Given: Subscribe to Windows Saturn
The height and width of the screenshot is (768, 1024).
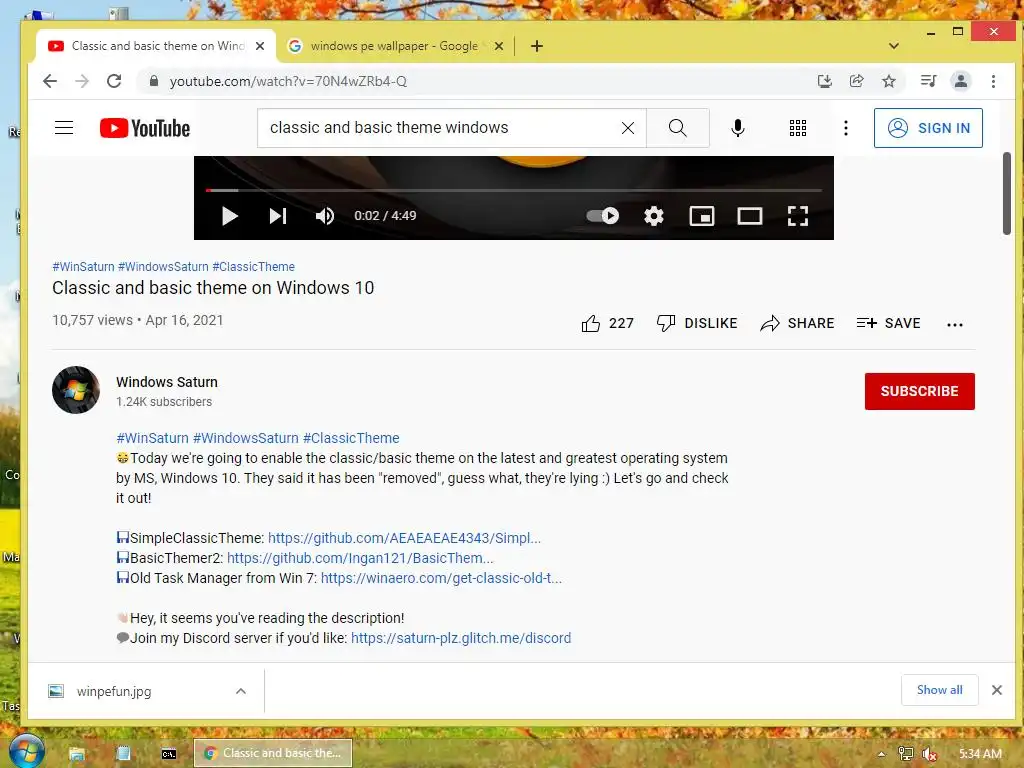Looking at the screenshot, I should tap(920, 391).
